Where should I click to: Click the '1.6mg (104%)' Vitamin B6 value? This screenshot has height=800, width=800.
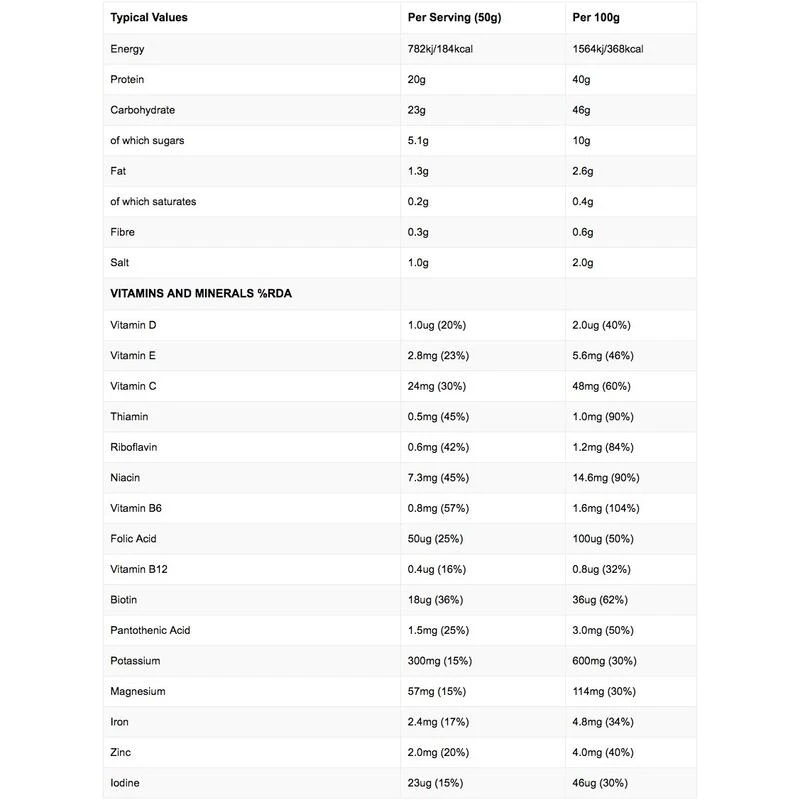point(606,508)
